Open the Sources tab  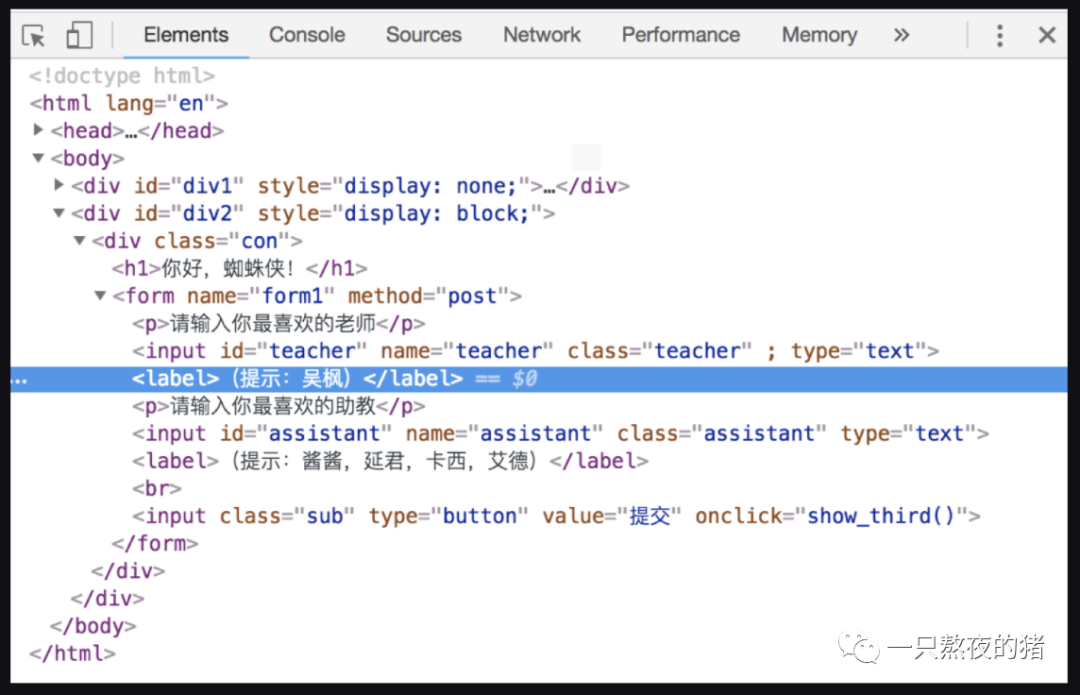424,34
